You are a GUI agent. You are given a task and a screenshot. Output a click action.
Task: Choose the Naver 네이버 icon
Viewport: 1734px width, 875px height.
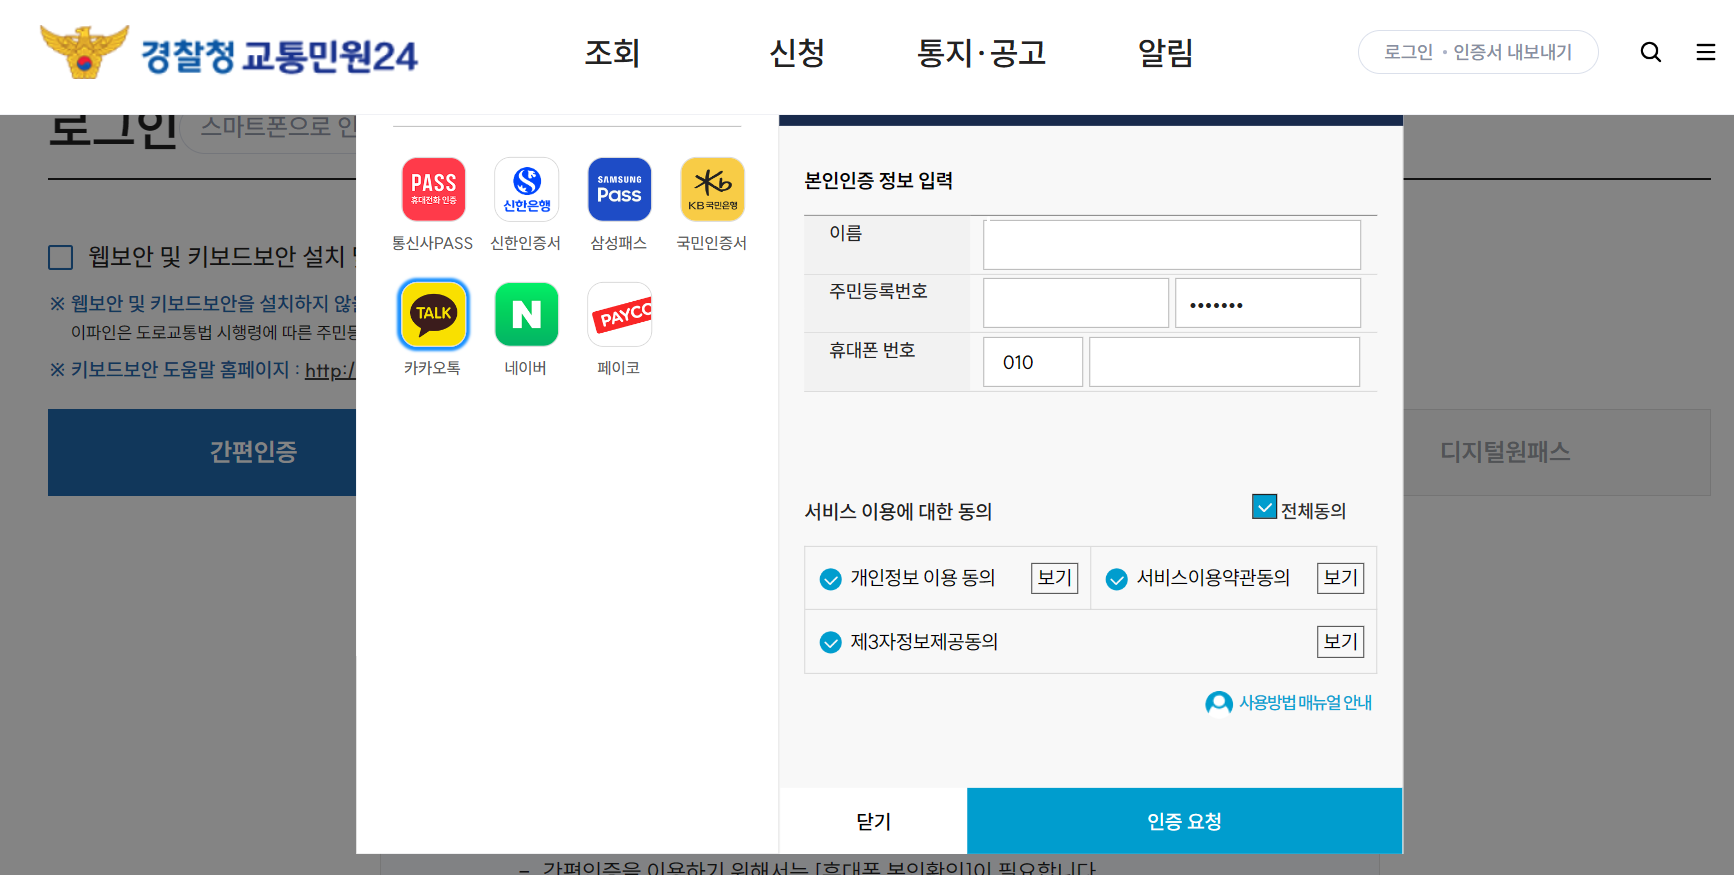pos(526,314)
